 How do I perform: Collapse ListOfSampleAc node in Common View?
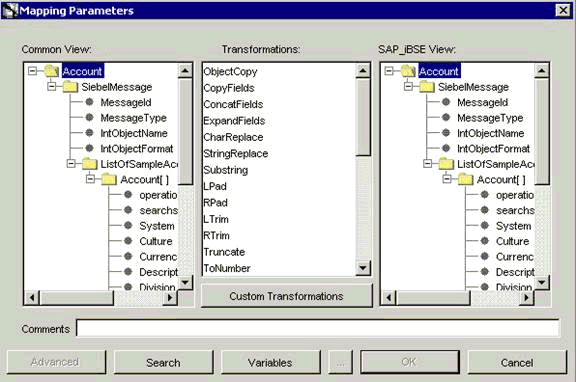click(71, 163)
